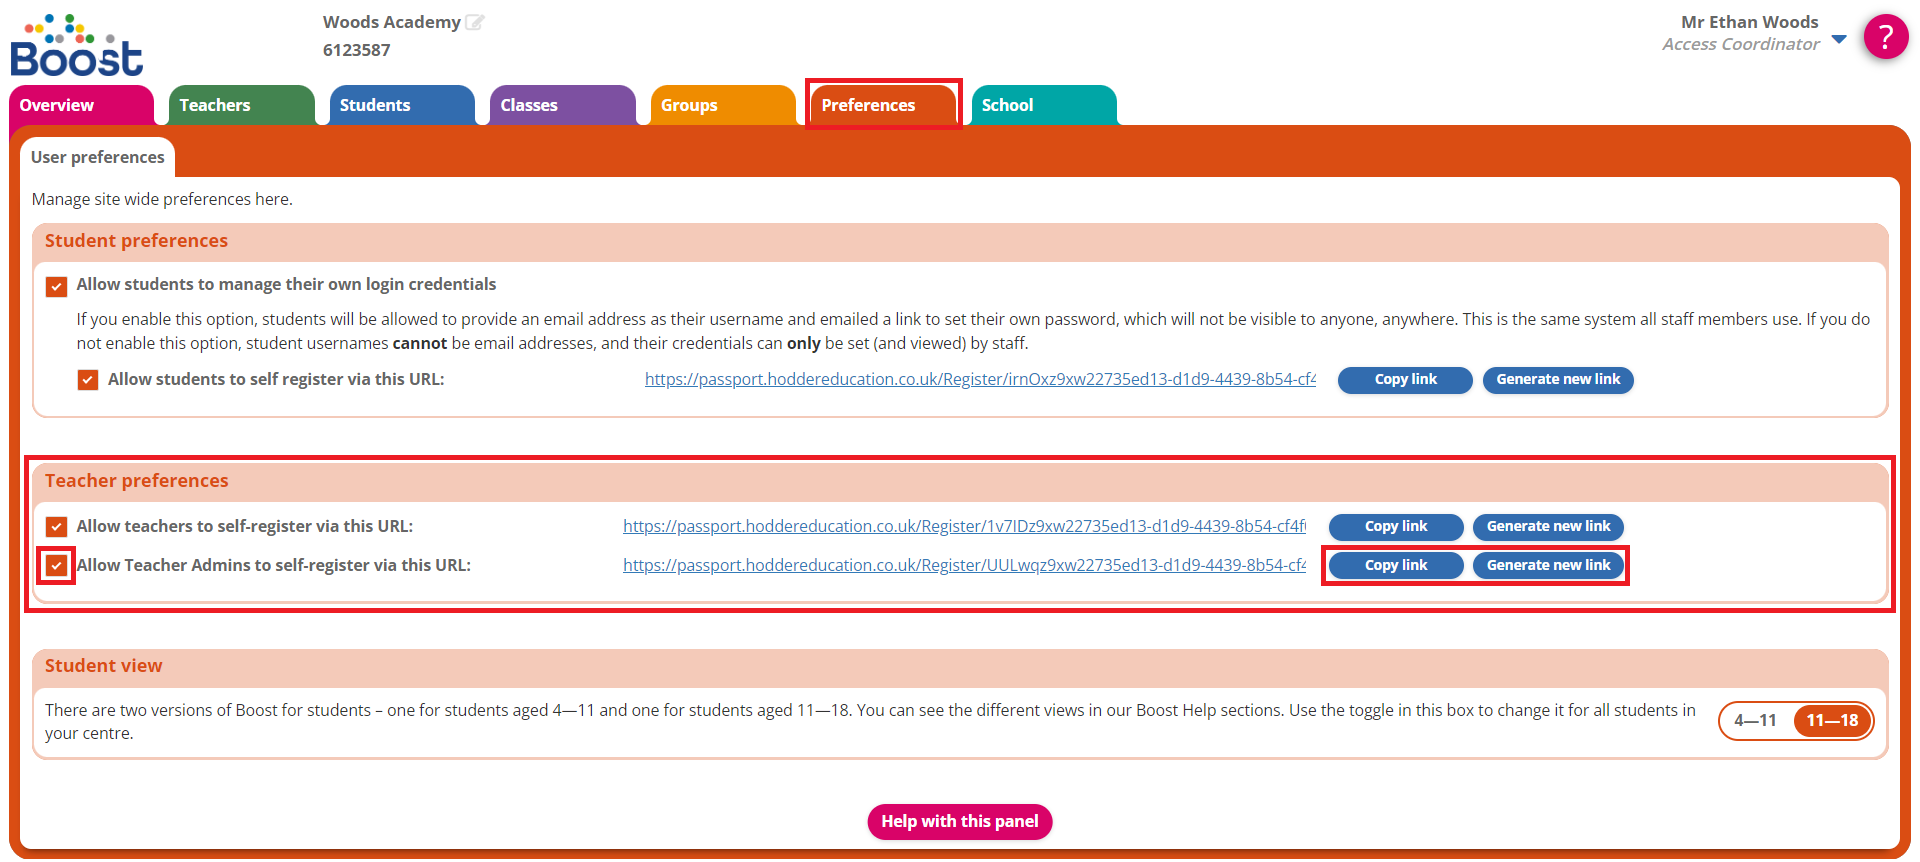This screenshot has height=862, width=1920.
Task: Copy link for student self-register URL
Action: click(1404, 380)
